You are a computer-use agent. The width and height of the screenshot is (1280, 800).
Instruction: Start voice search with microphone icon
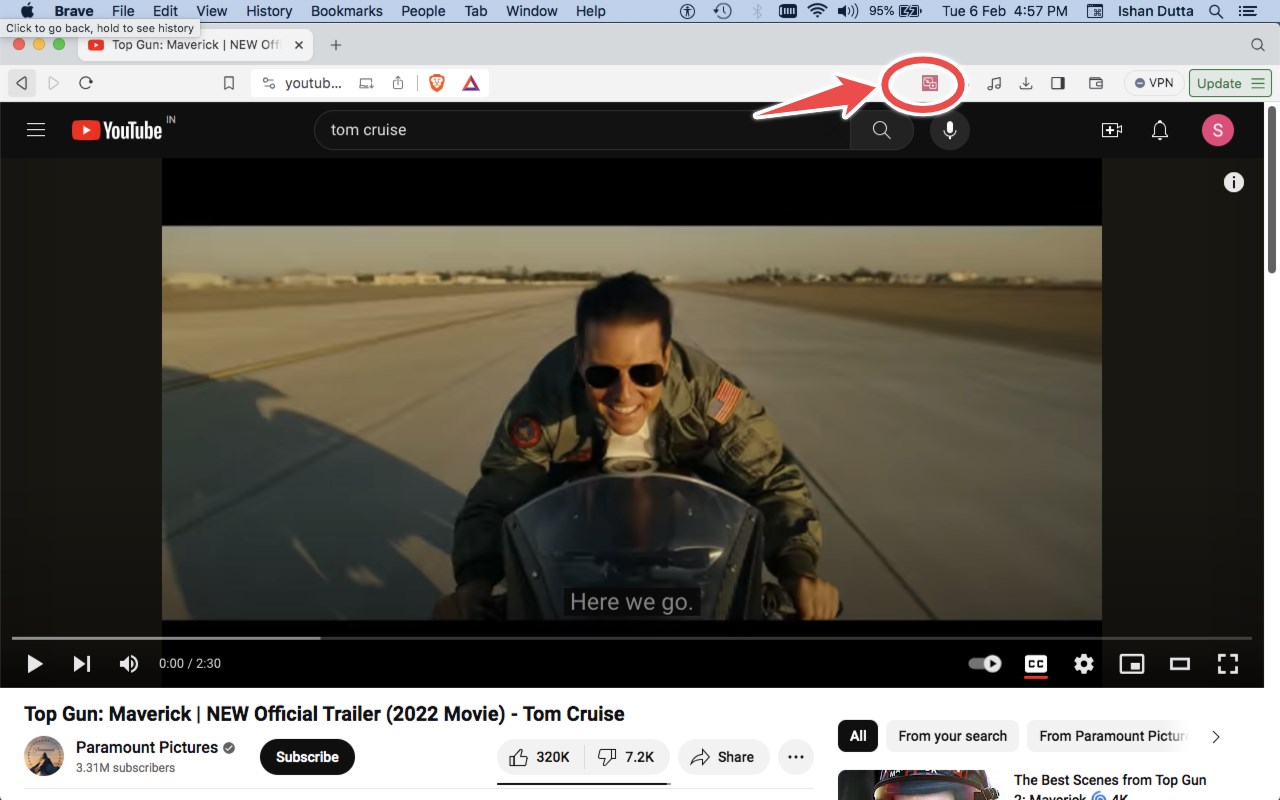(x=950, y=130)
